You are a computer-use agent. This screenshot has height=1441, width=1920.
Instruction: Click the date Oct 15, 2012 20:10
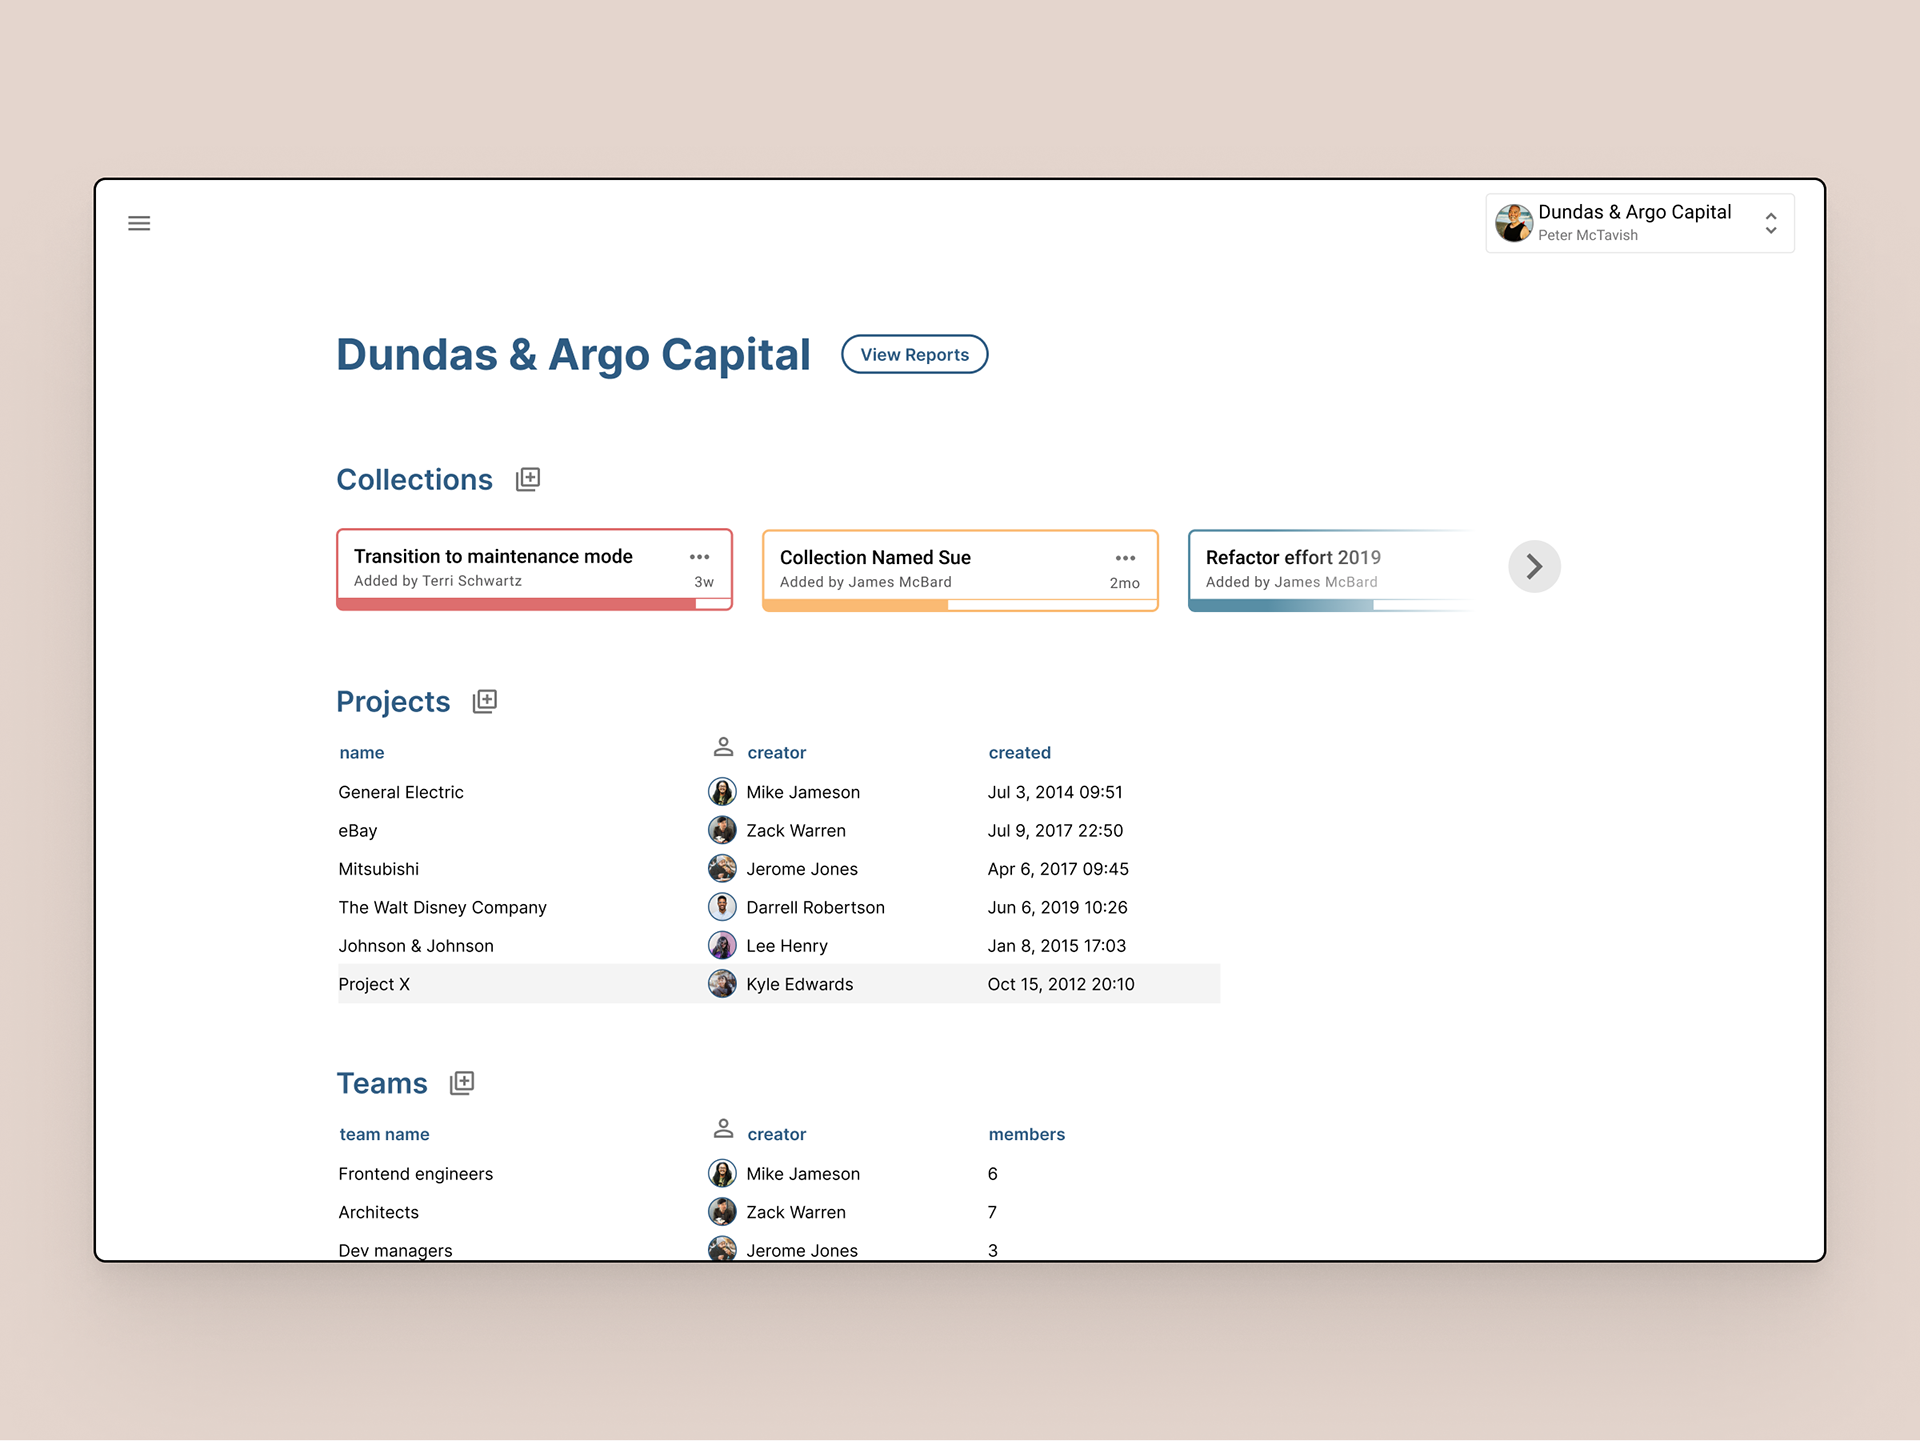[1061, 985]
